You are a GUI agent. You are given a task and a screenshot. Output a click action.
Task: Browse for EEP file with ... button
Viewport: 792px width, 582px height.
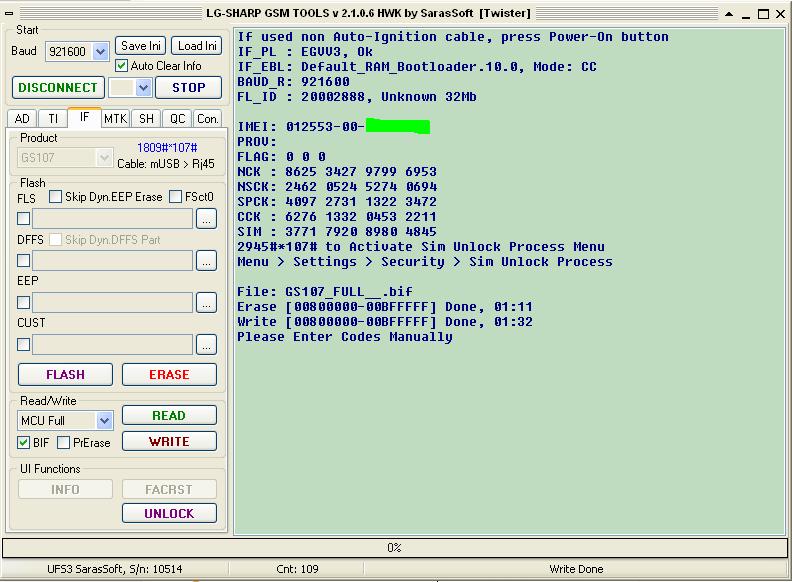coord(206,303)
